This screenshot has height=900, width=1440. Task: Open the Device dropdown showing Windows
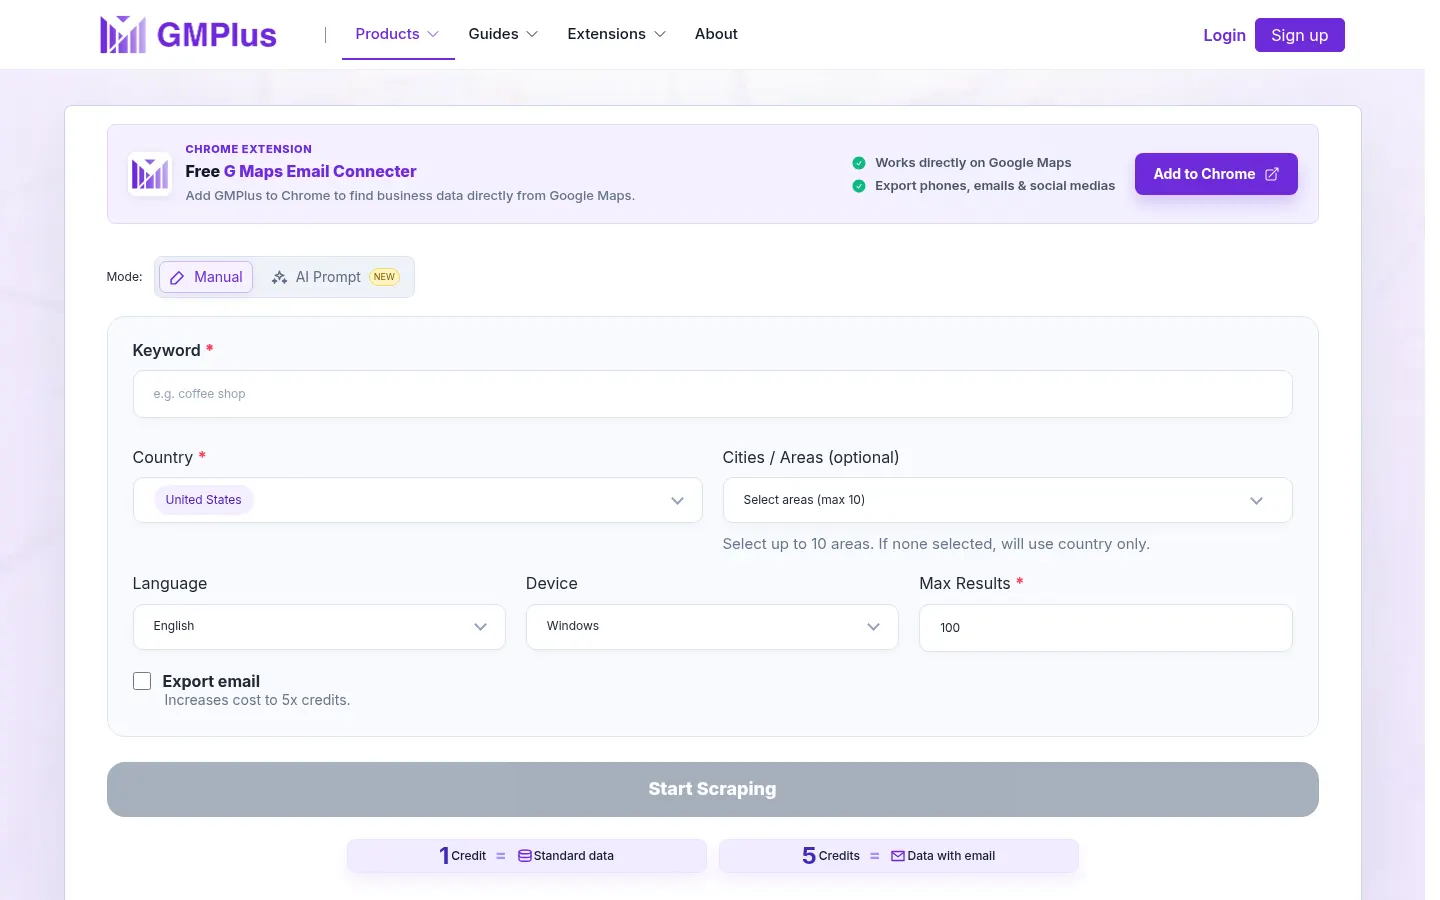click(x=712, y=627)
